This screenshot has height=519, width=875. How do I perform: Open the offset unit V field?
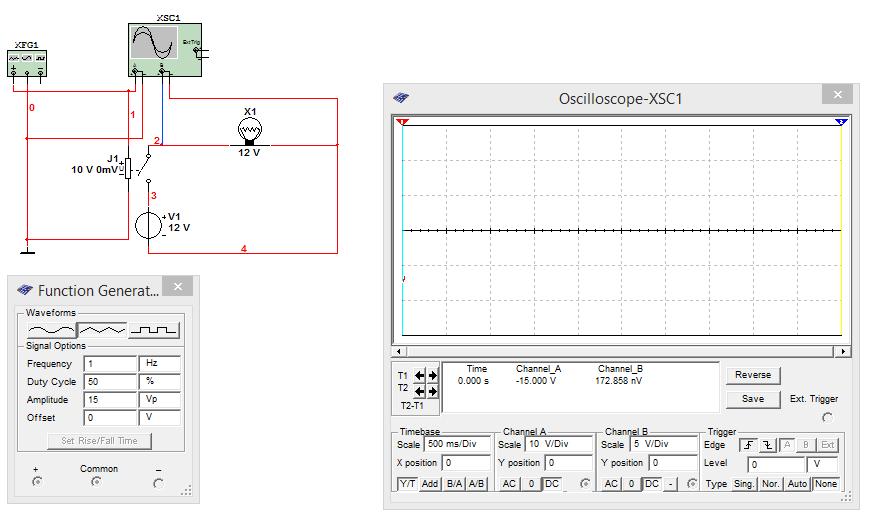(160, 417)
